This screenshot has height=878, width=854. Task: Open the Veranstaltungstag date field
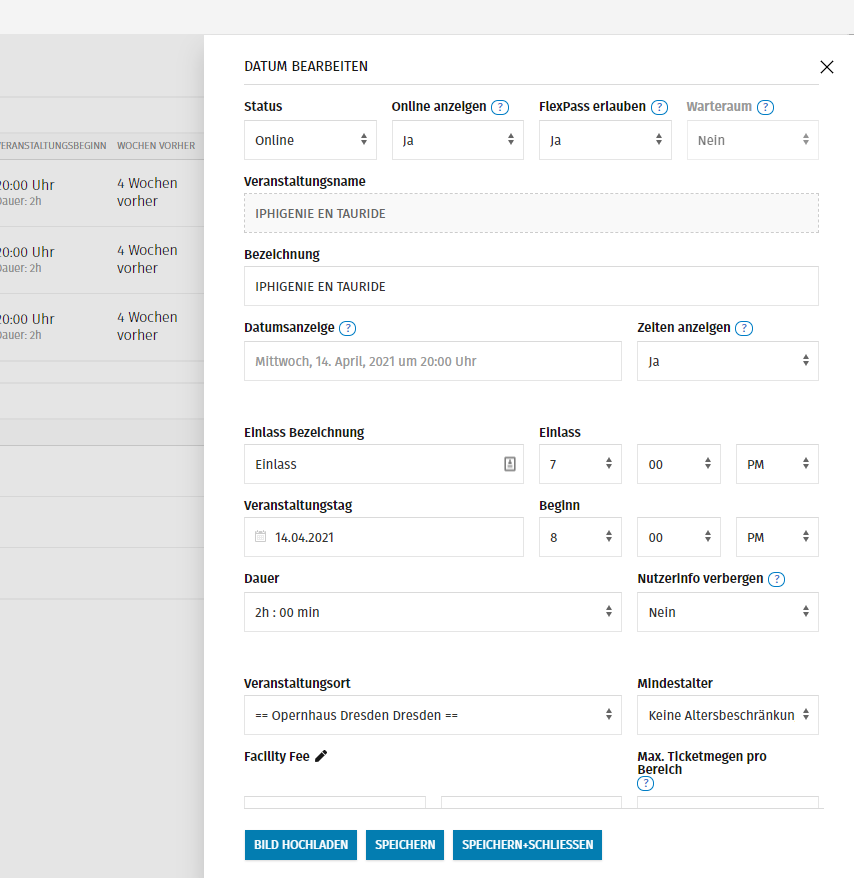pyautogui.click(x=384, y=537)
